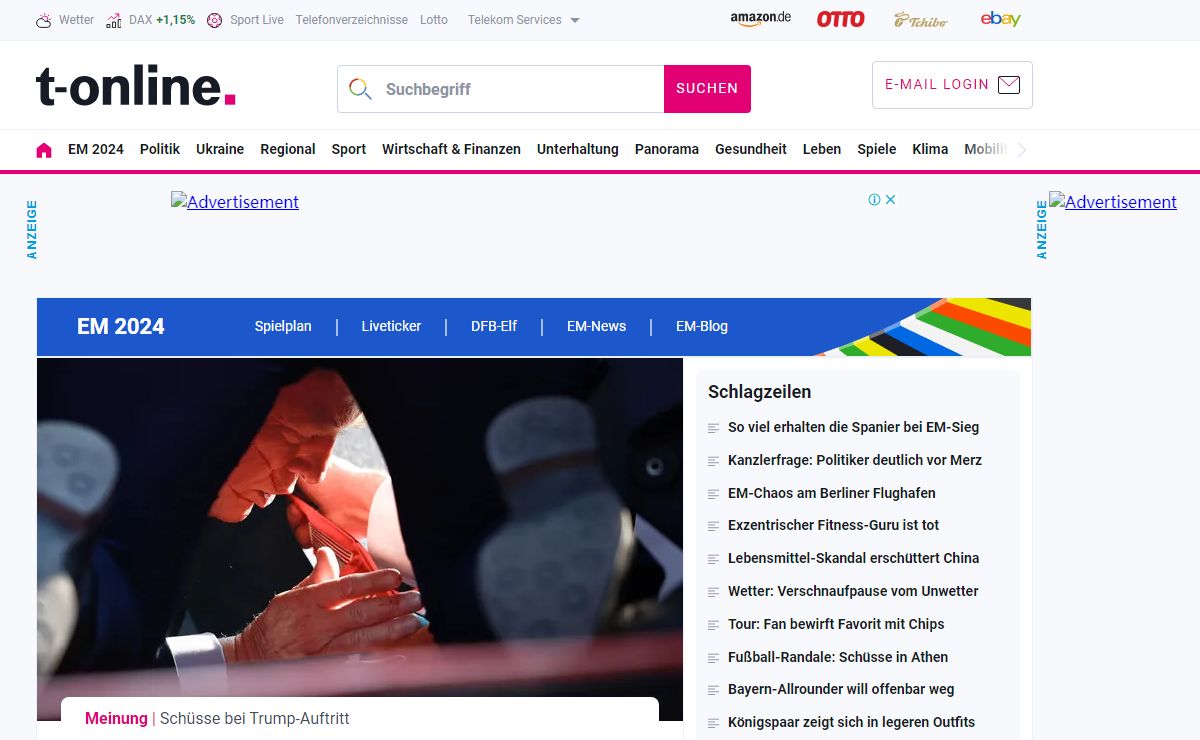
Task: Open the Politik menu section
Action: point(160,149)
